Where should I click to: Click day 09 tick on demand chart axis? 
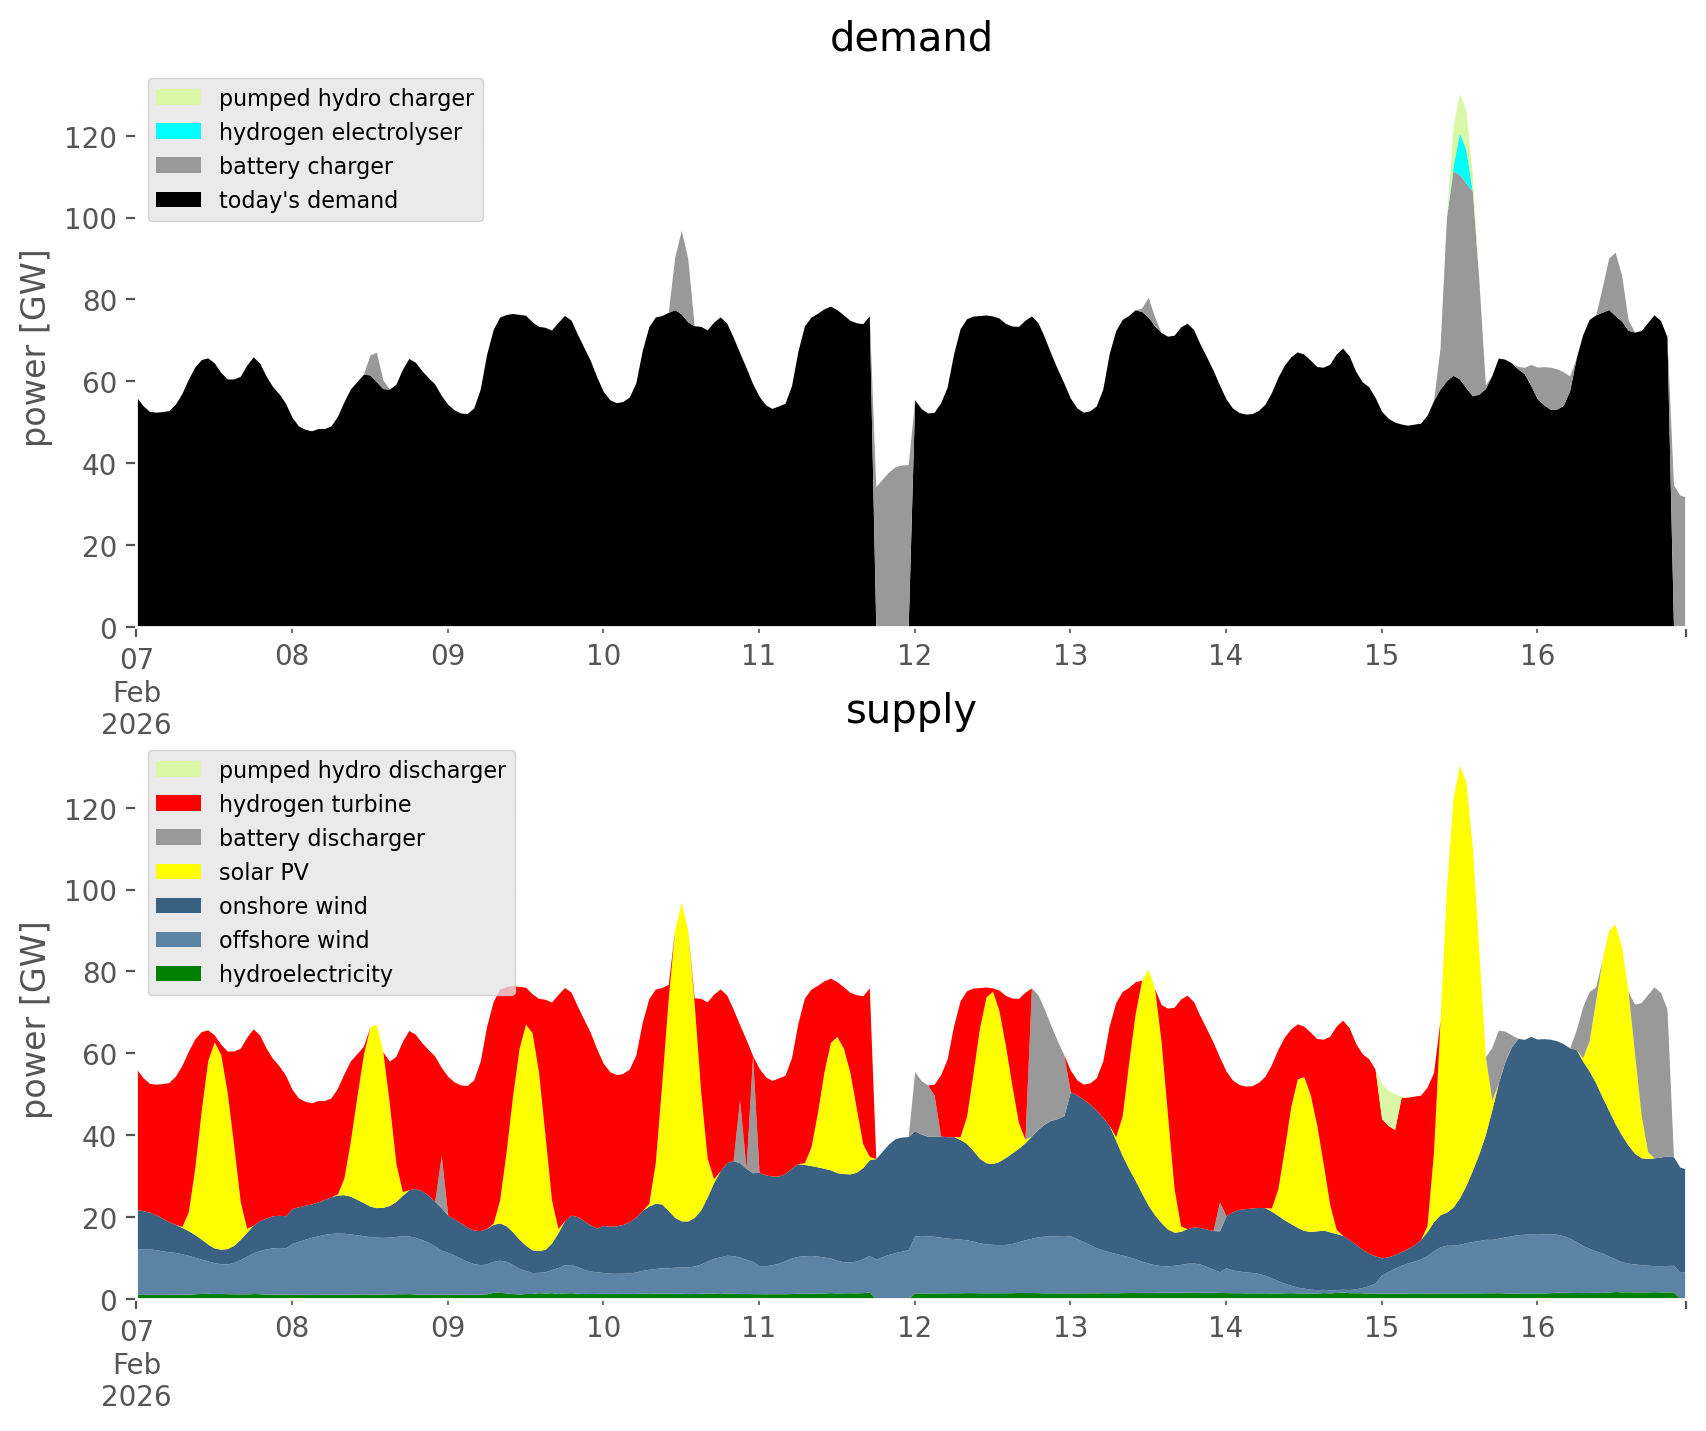(447, 656)
